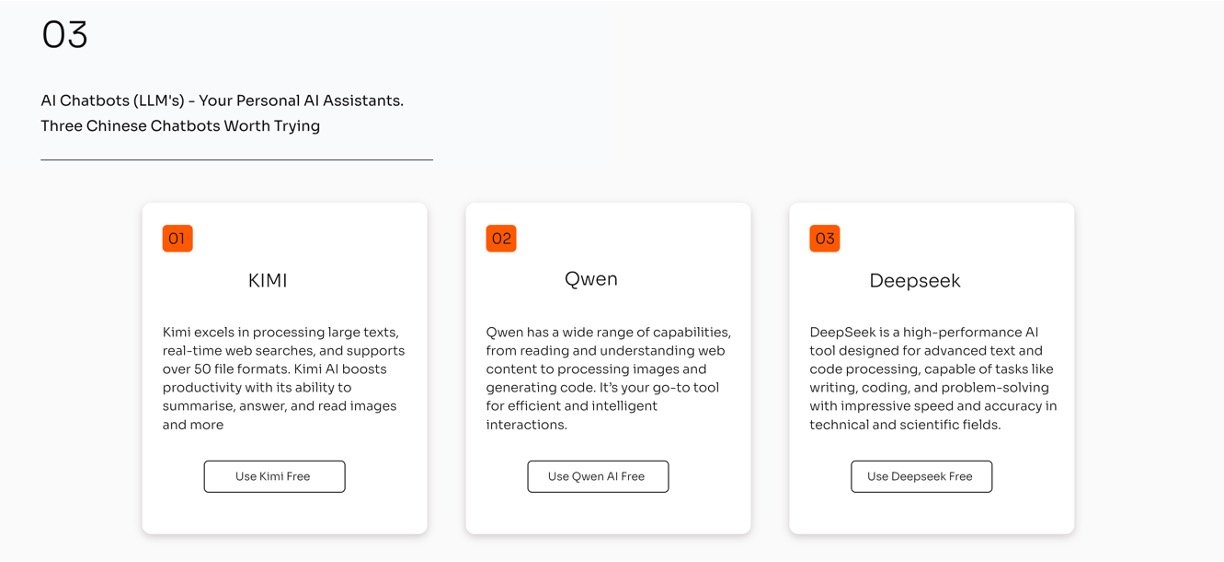The image size is (1224, 562).
Task: Click Three Chinese Chatbots Worth Trying text
Action: pyautogui.click(x=180, y=126)
